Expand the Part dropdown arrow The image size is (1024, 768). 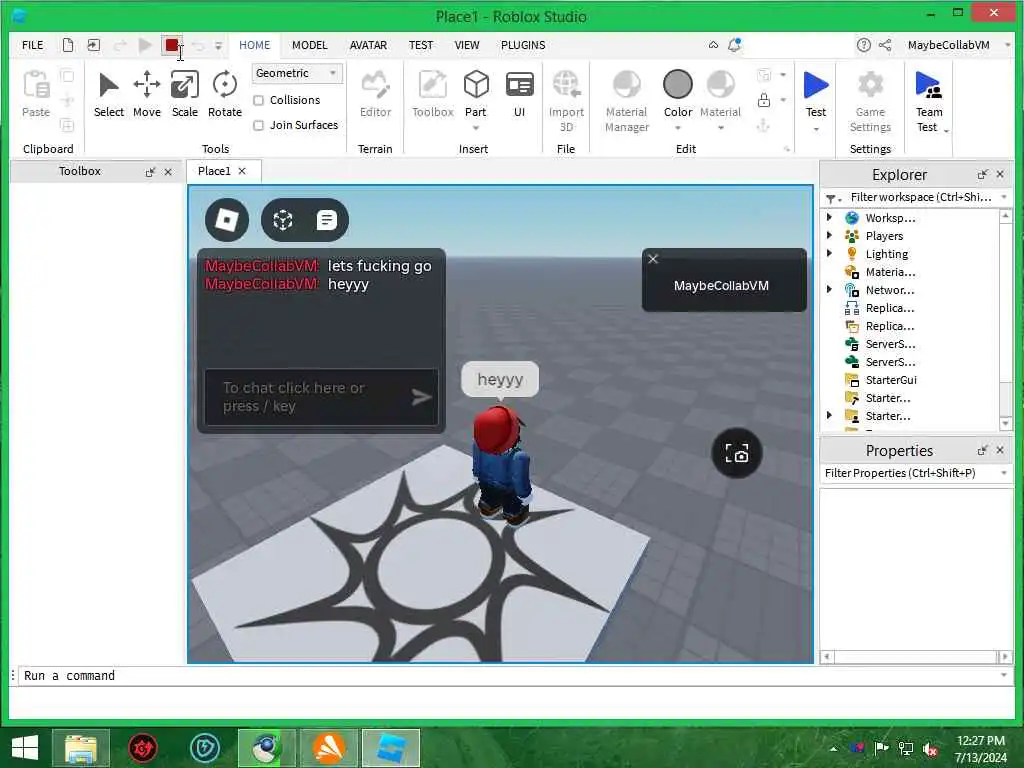click(476, 128)
